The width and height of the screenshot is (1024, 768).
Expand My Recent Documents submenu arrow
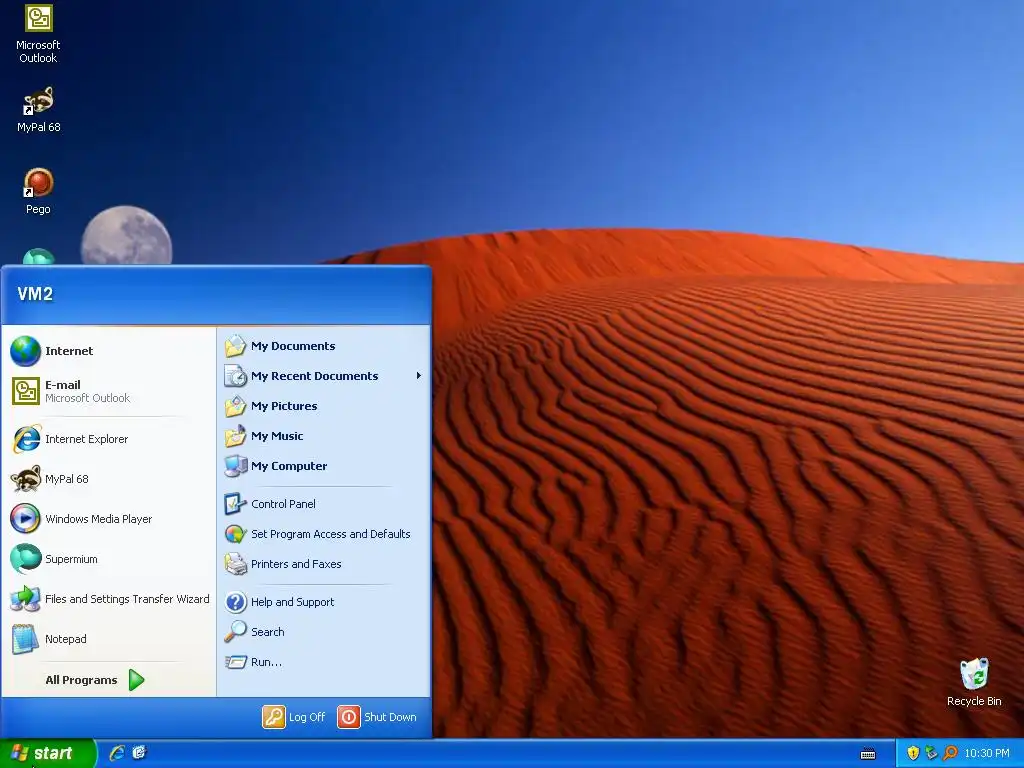[419, 376]
